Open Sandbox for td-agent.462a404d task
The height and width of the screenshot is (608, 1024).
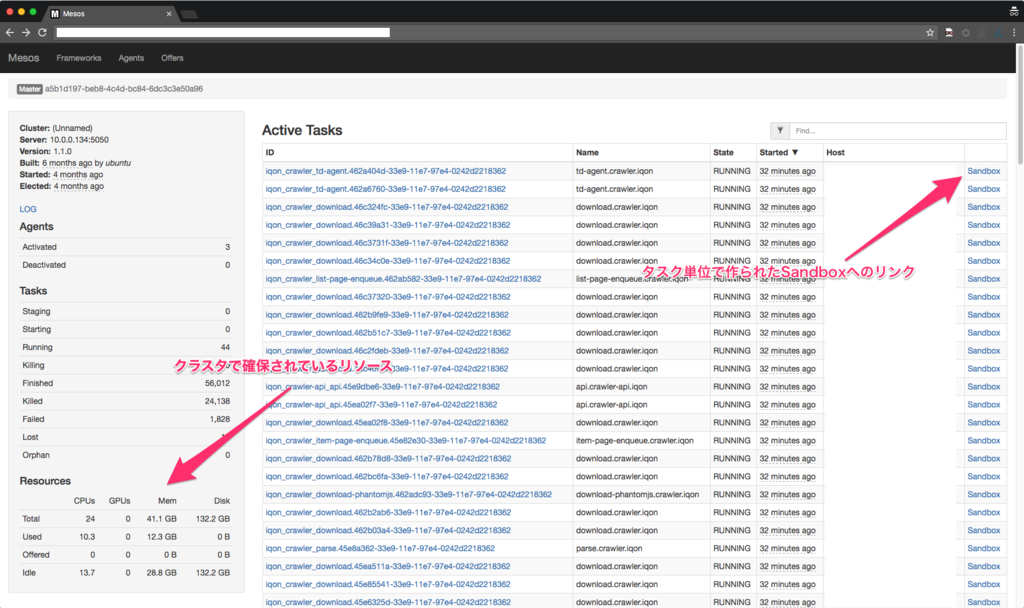pyautogui.click(x=984, y=171)
